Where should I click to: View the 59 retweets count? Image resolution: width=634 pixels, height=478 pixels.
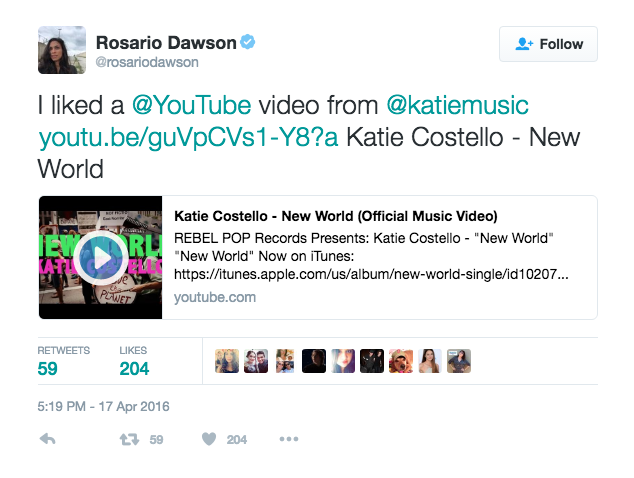coord(48,368)
